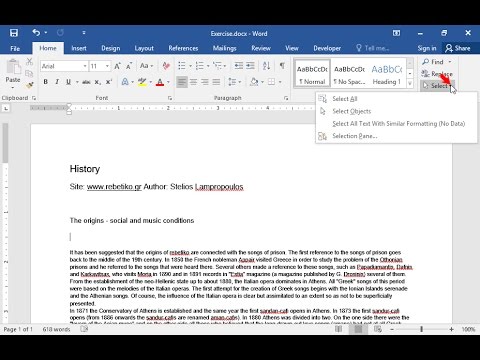The width and height of the screenshot is (480, 360).
Task: Open the Customize Quick Access Toolbar dropdown
Action: 84,33
